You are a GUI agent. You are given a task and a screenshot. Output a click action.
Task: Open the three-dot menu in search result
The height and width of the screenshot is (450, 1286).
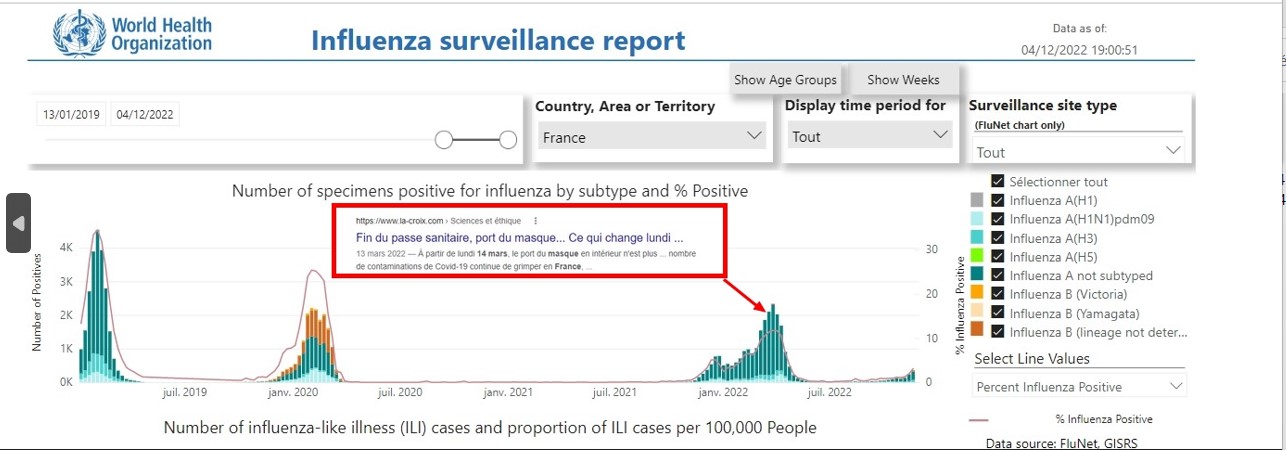536,220
